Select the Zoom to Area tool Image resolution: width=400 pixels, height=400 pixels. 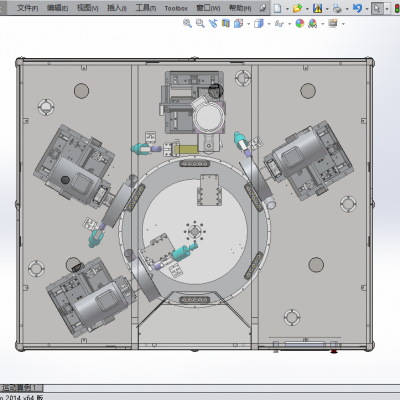pyautogui.click(x=200, y=23)
